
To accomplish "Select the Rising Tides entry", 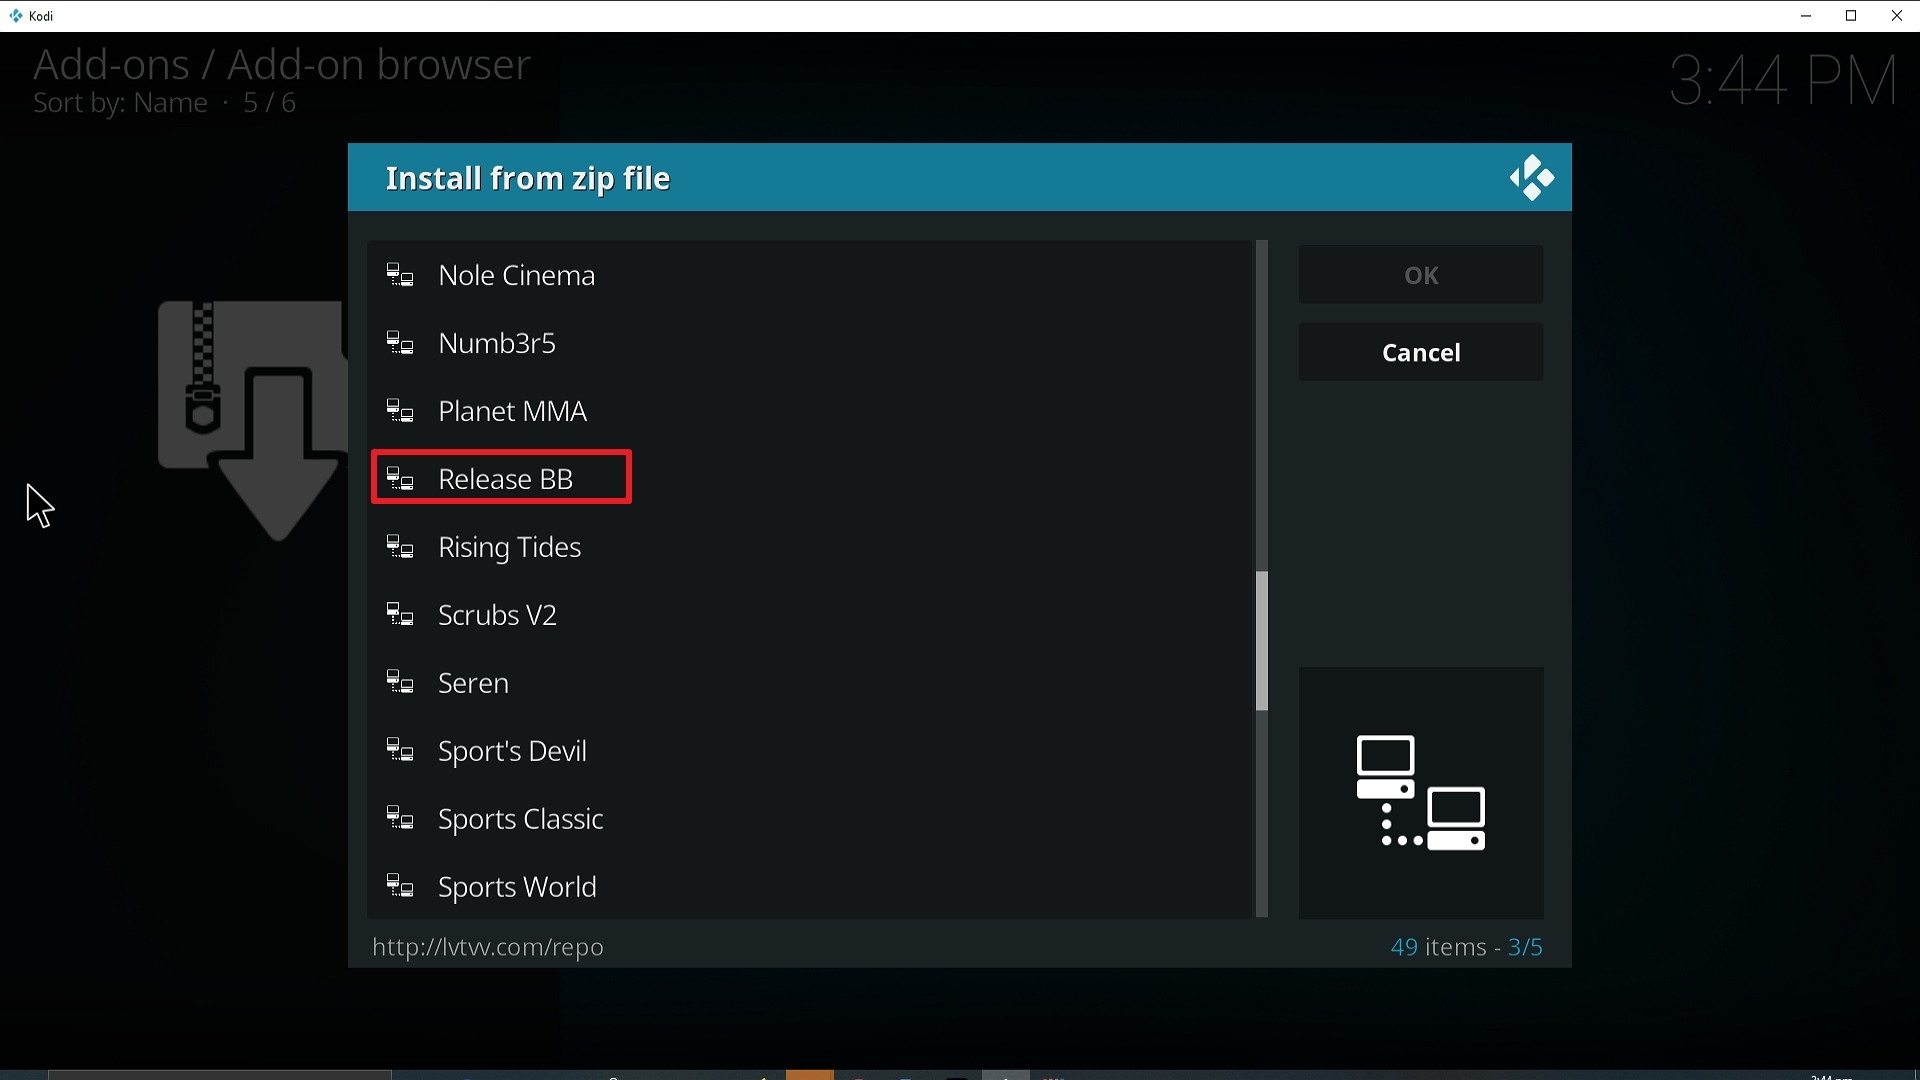I will point(810,547).
